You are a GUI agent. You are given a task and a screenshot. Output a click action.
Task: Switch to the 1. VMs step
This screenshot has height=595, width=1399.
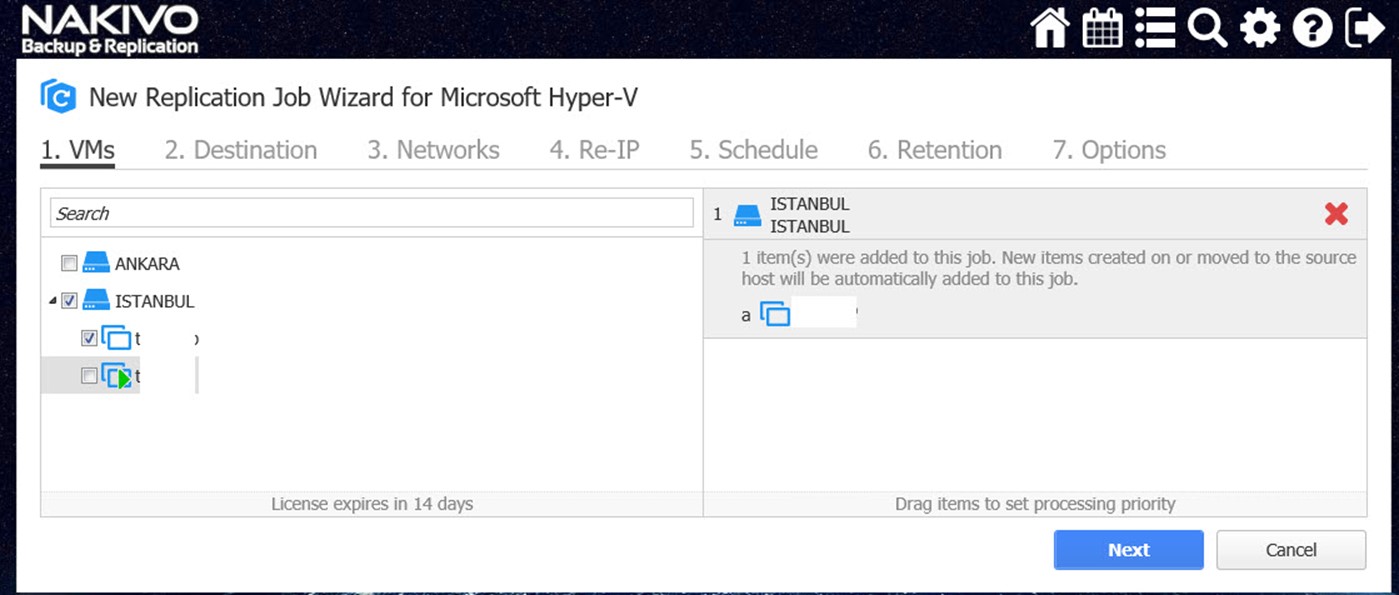coord(78,150)
